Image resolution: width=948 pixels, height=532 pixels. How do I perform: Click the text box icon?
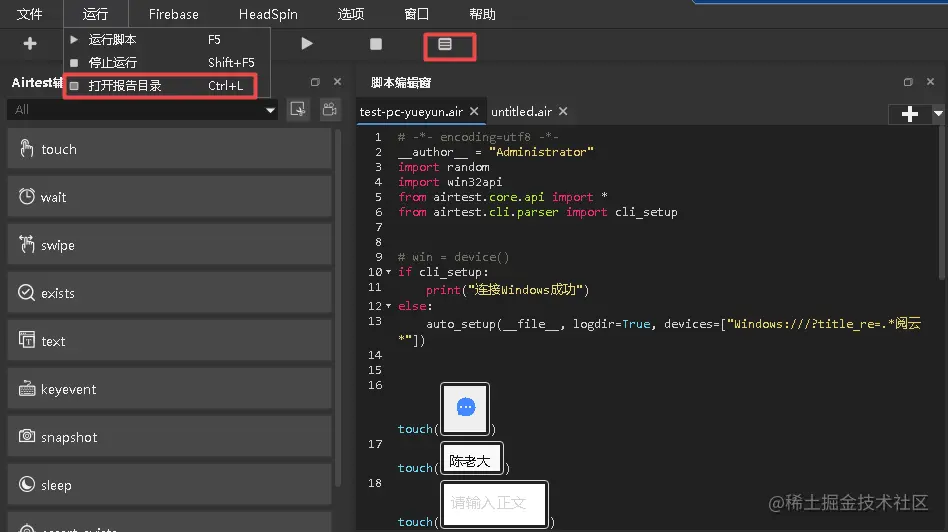27,340
